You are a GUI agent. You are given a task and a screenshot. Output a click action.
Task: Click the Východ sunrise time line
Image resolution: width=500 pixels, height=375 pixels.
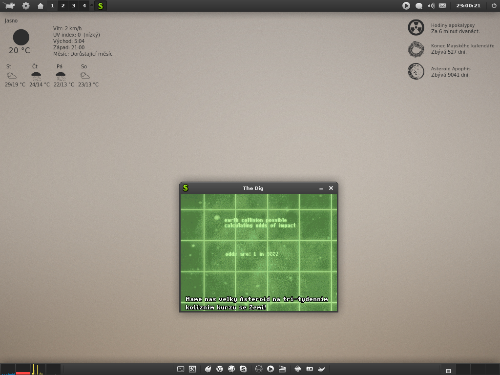click(x=69, y=41)
